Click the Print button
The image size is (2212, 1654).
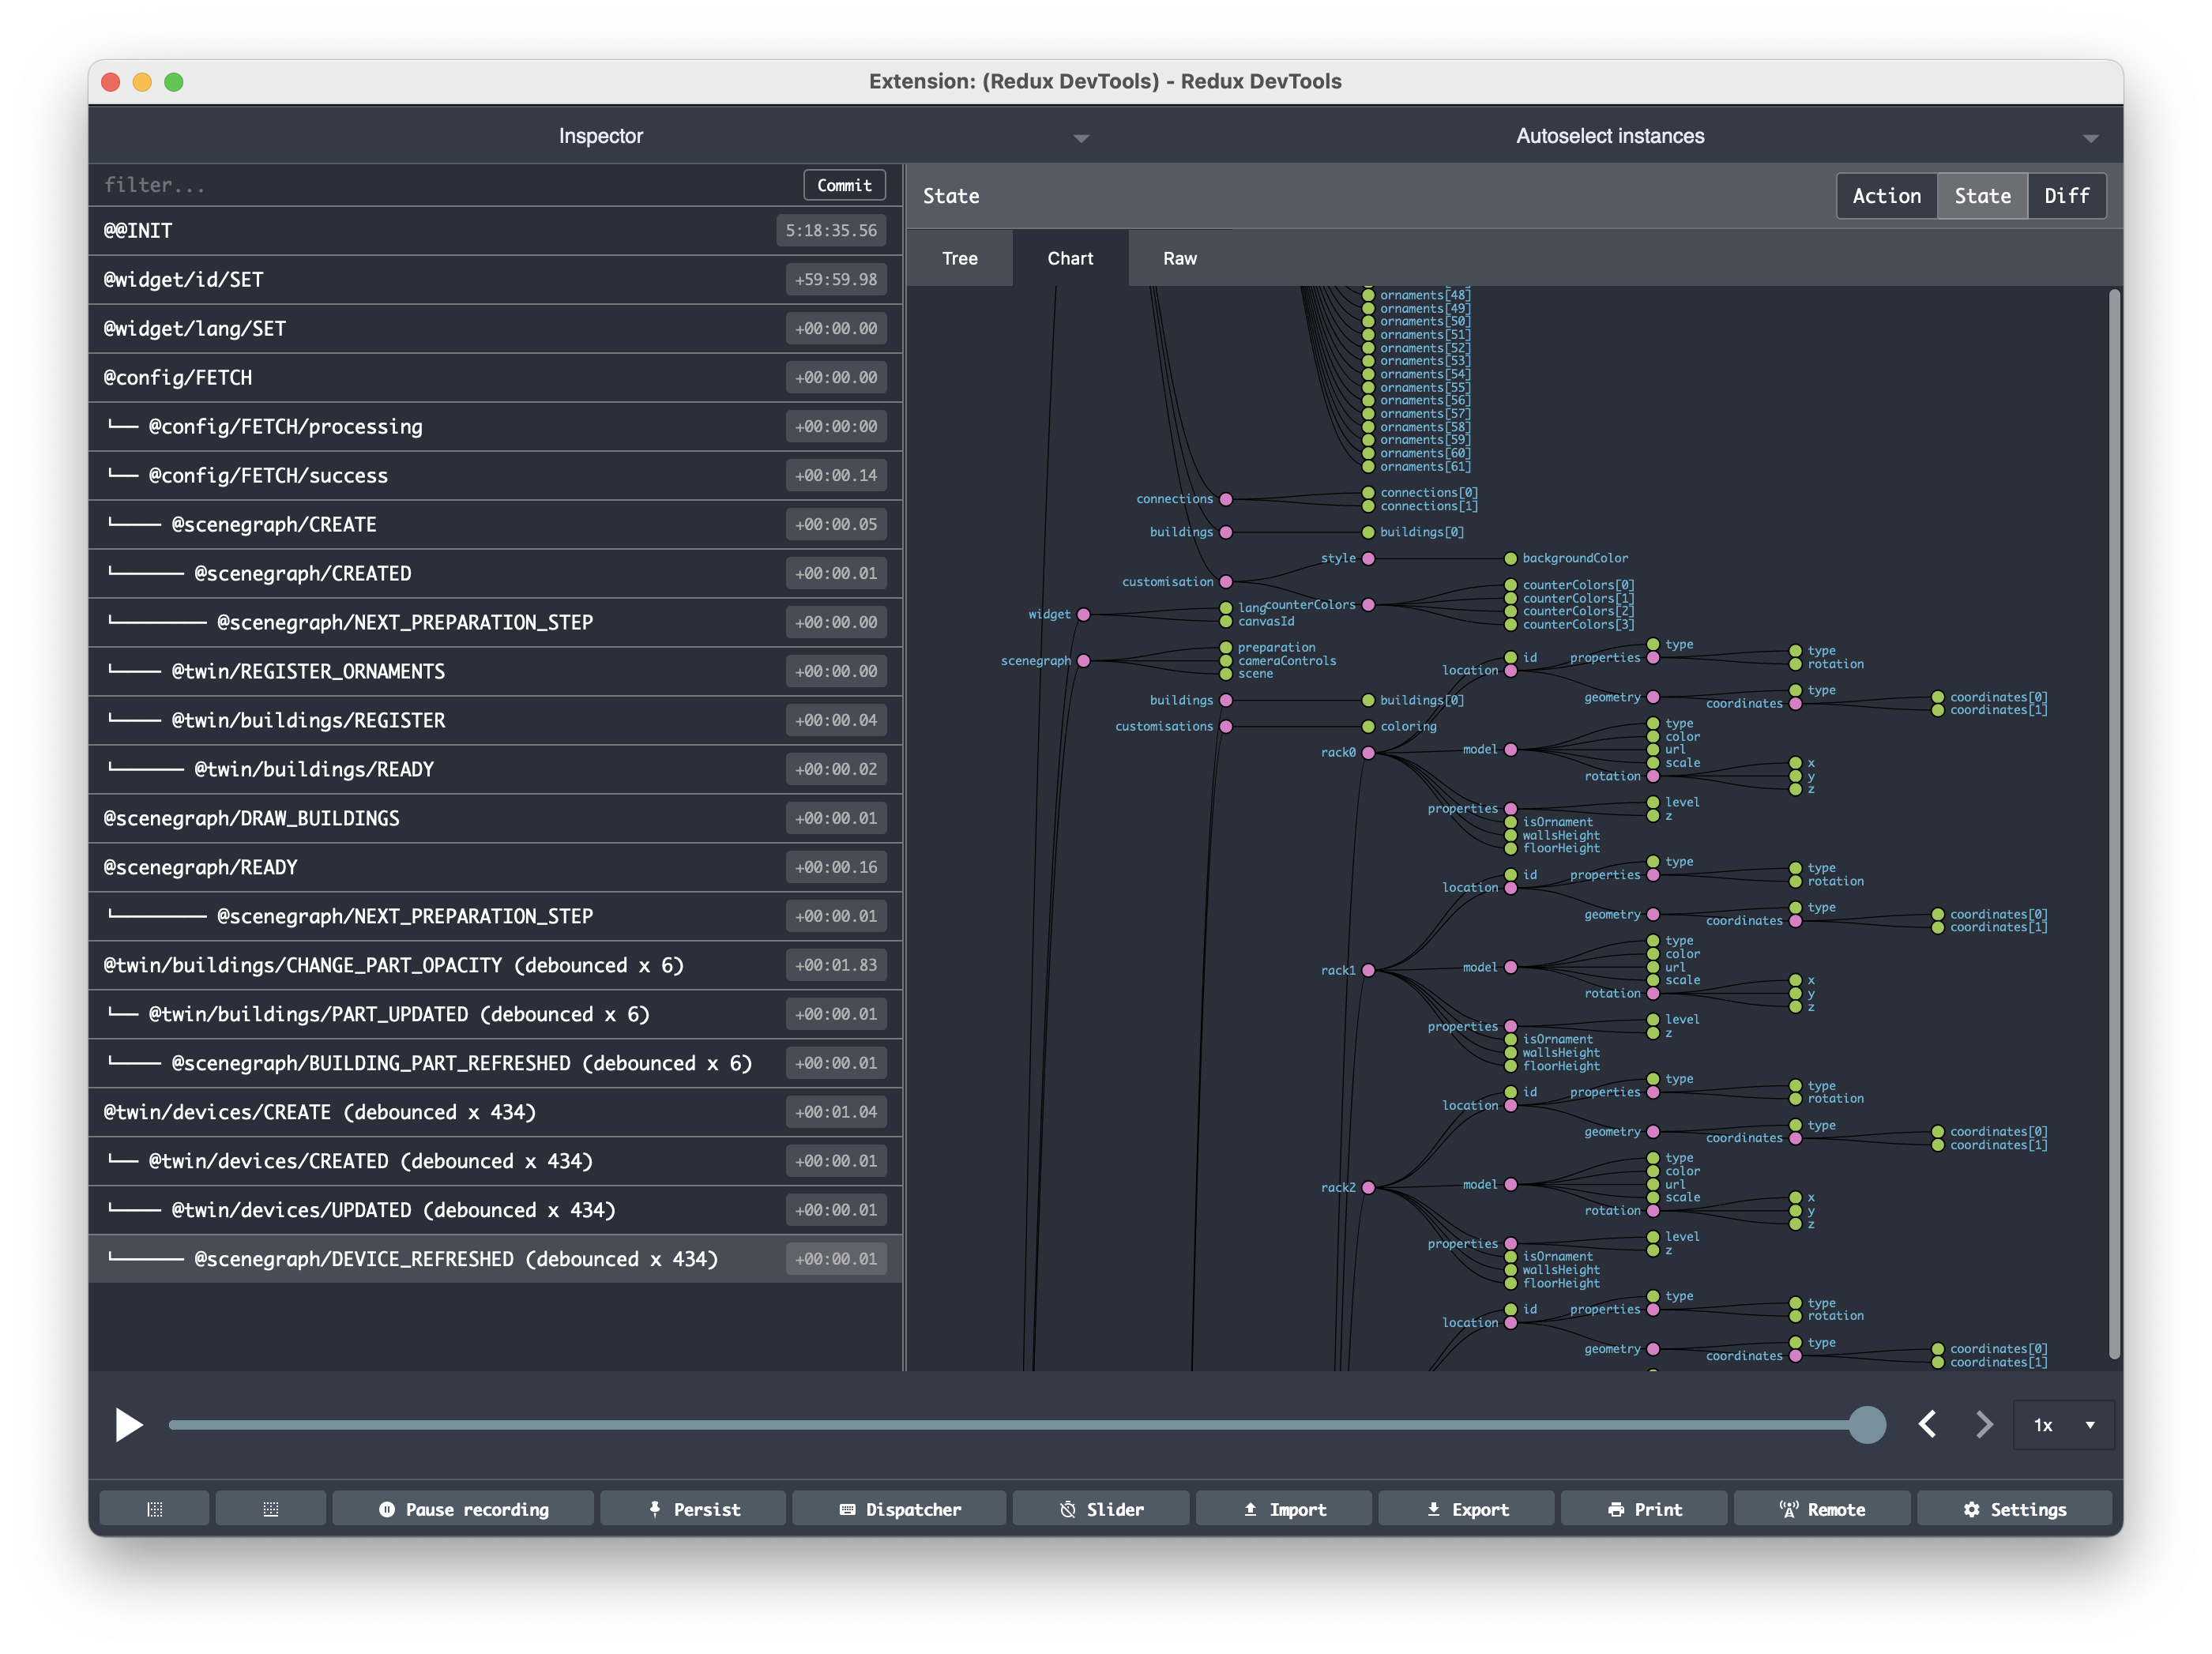[1644, 1509]
